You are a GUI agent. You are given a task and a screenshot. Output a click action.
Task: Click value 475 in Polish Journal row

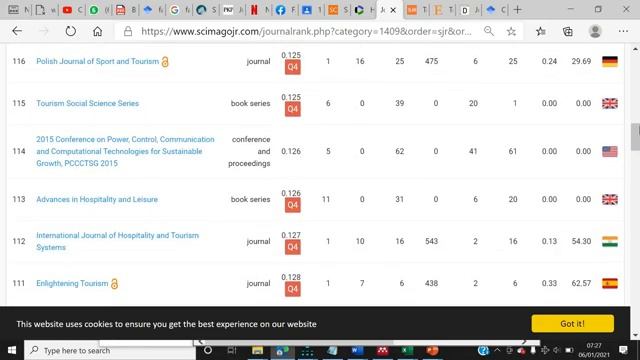pyautogui.click(x=431, y=61)
